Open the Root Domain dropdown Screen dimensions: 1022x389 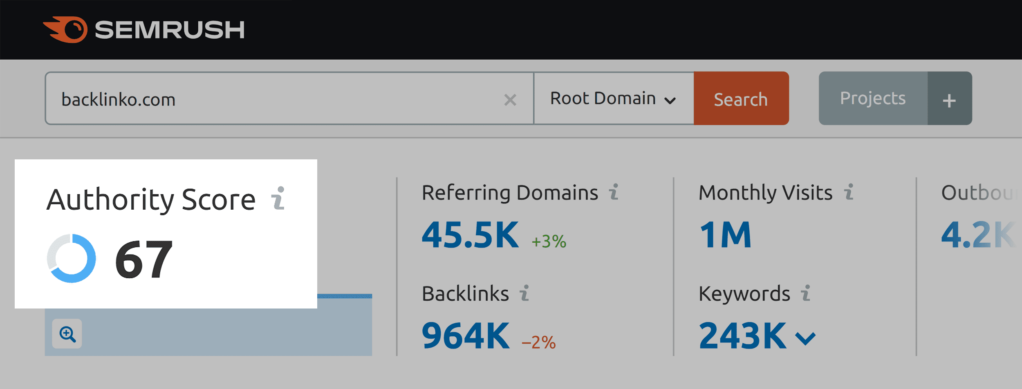coord(613,98)
